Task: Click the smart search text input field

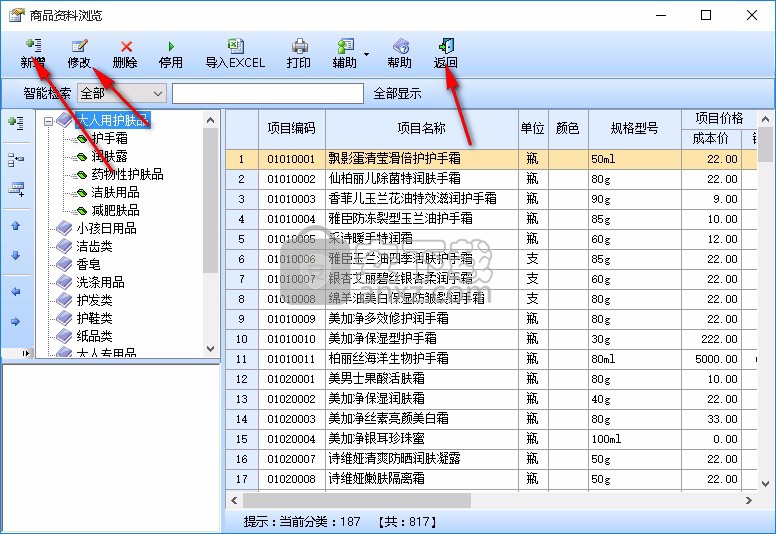Action: (268, 93)
